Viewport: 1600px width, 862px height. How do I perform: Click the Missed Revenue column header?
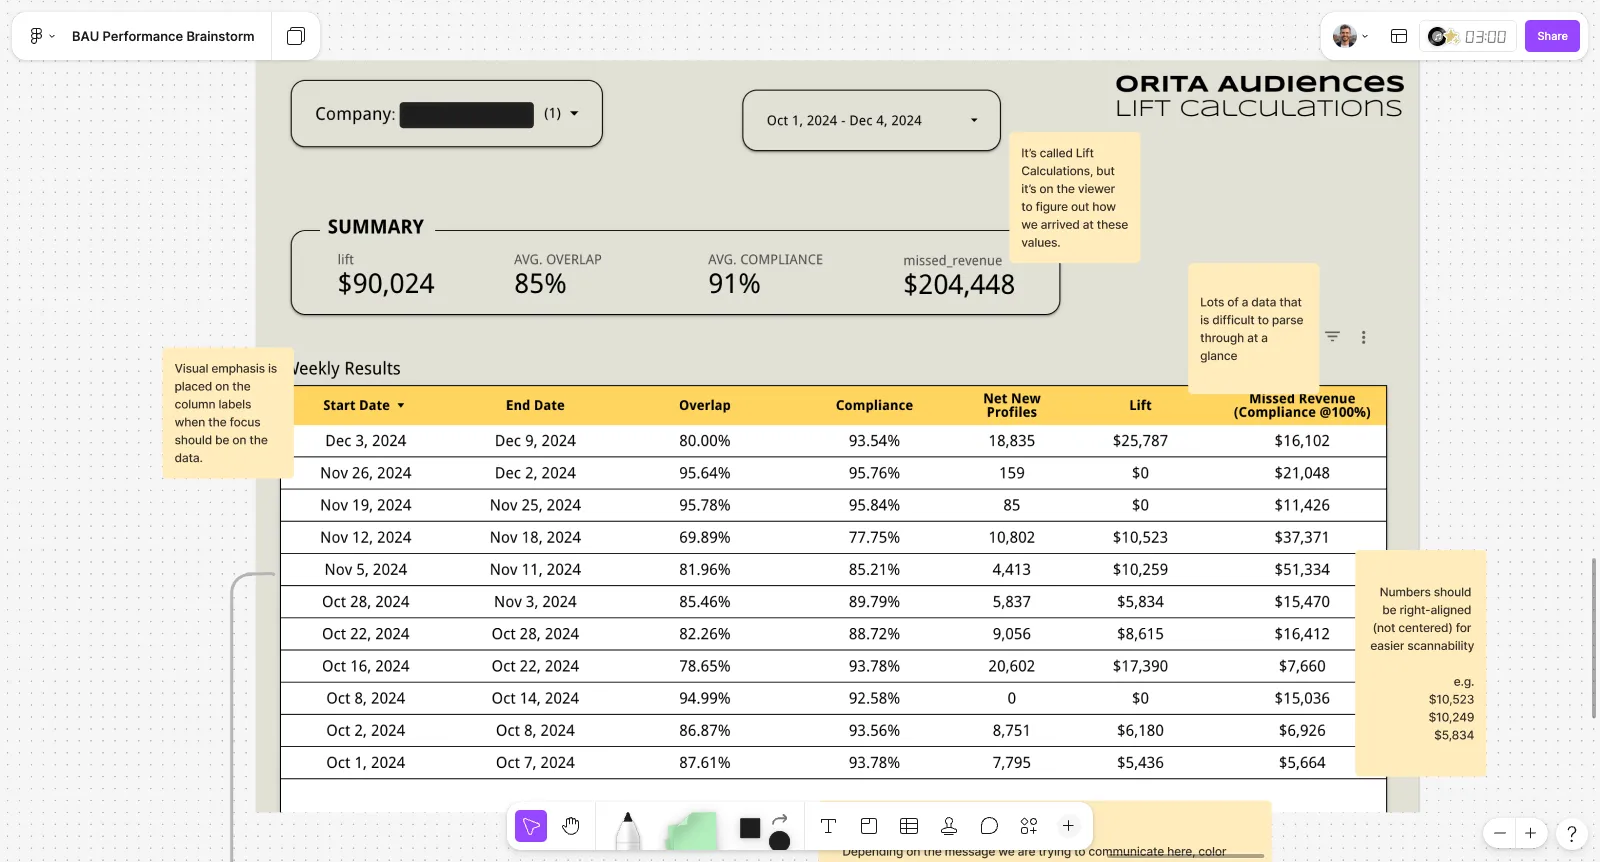[1302, 405]
